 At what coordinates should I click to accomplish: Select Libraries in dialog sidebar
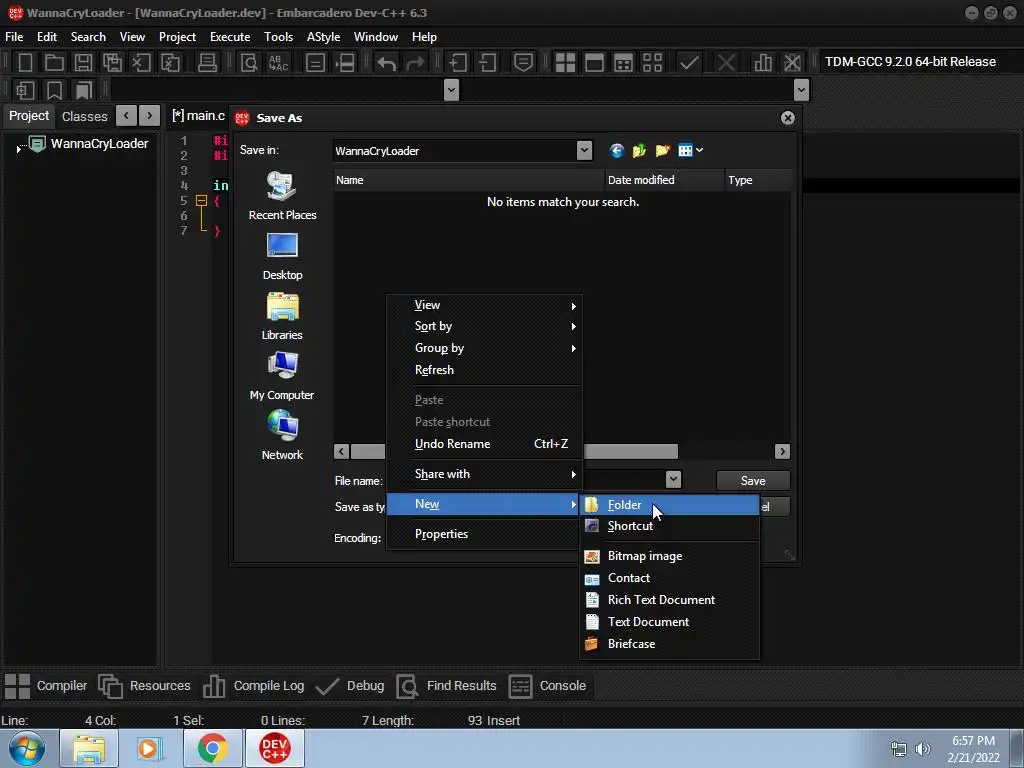pos(282,317)
